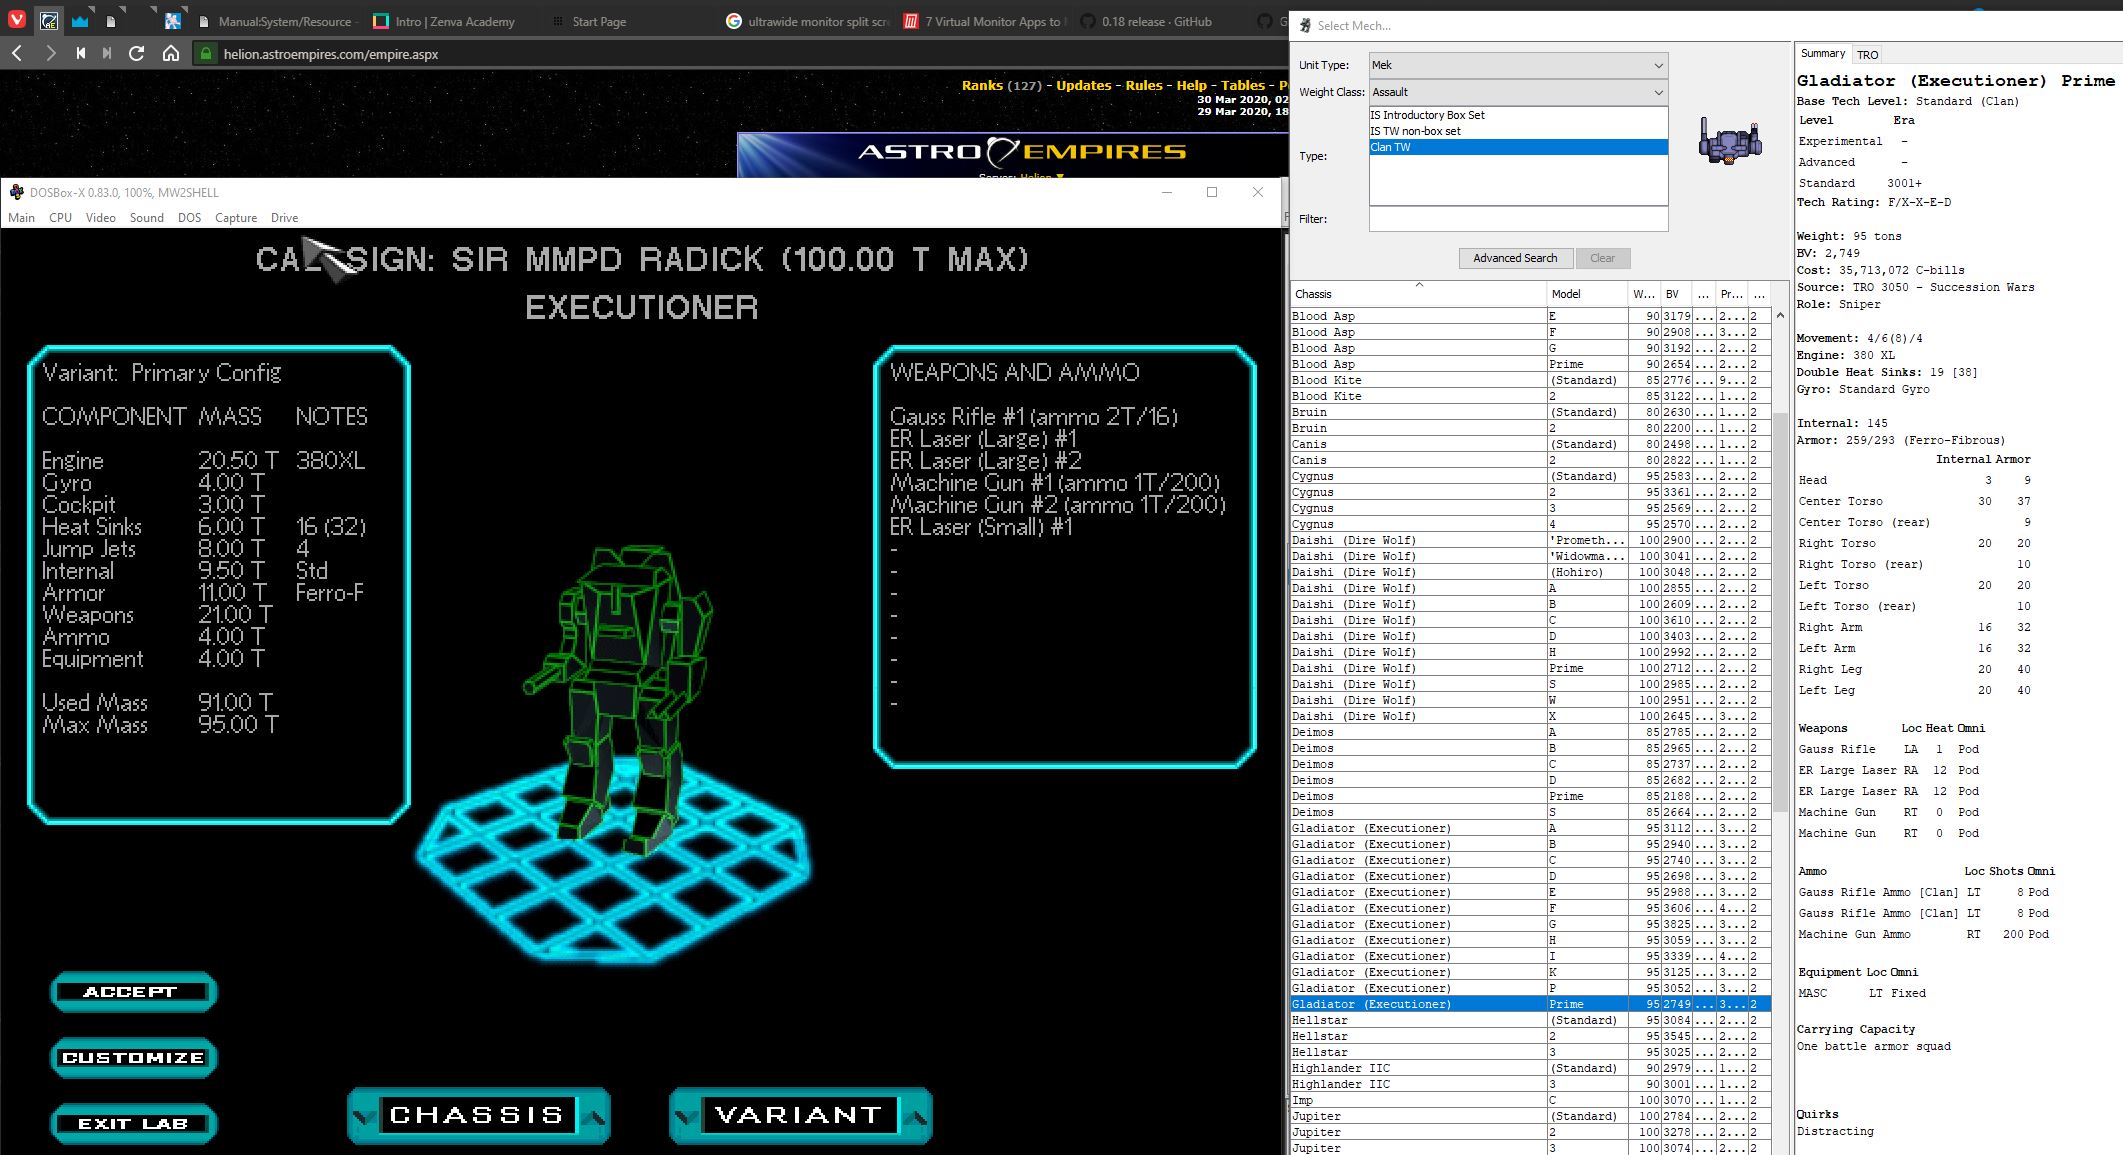Expand the Weight Class dropdown
The image size is (2123, 1155).
point(1517,92)
